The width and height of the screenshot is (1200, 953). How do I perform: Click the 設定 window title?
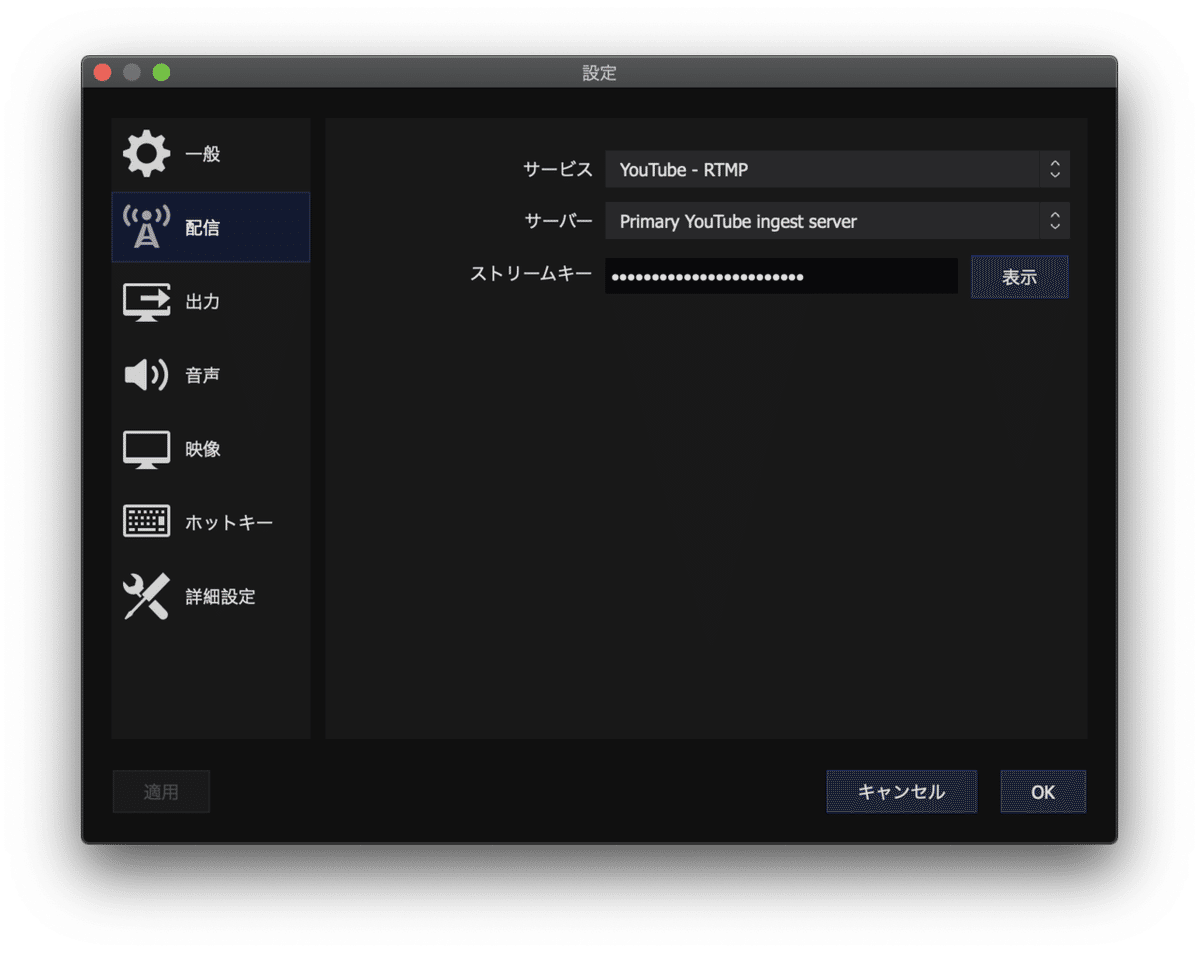tap(599, 73)
